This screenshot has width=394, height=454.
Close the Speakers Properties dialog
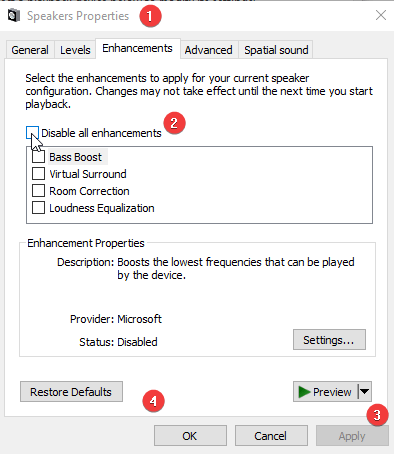[381, 15]
